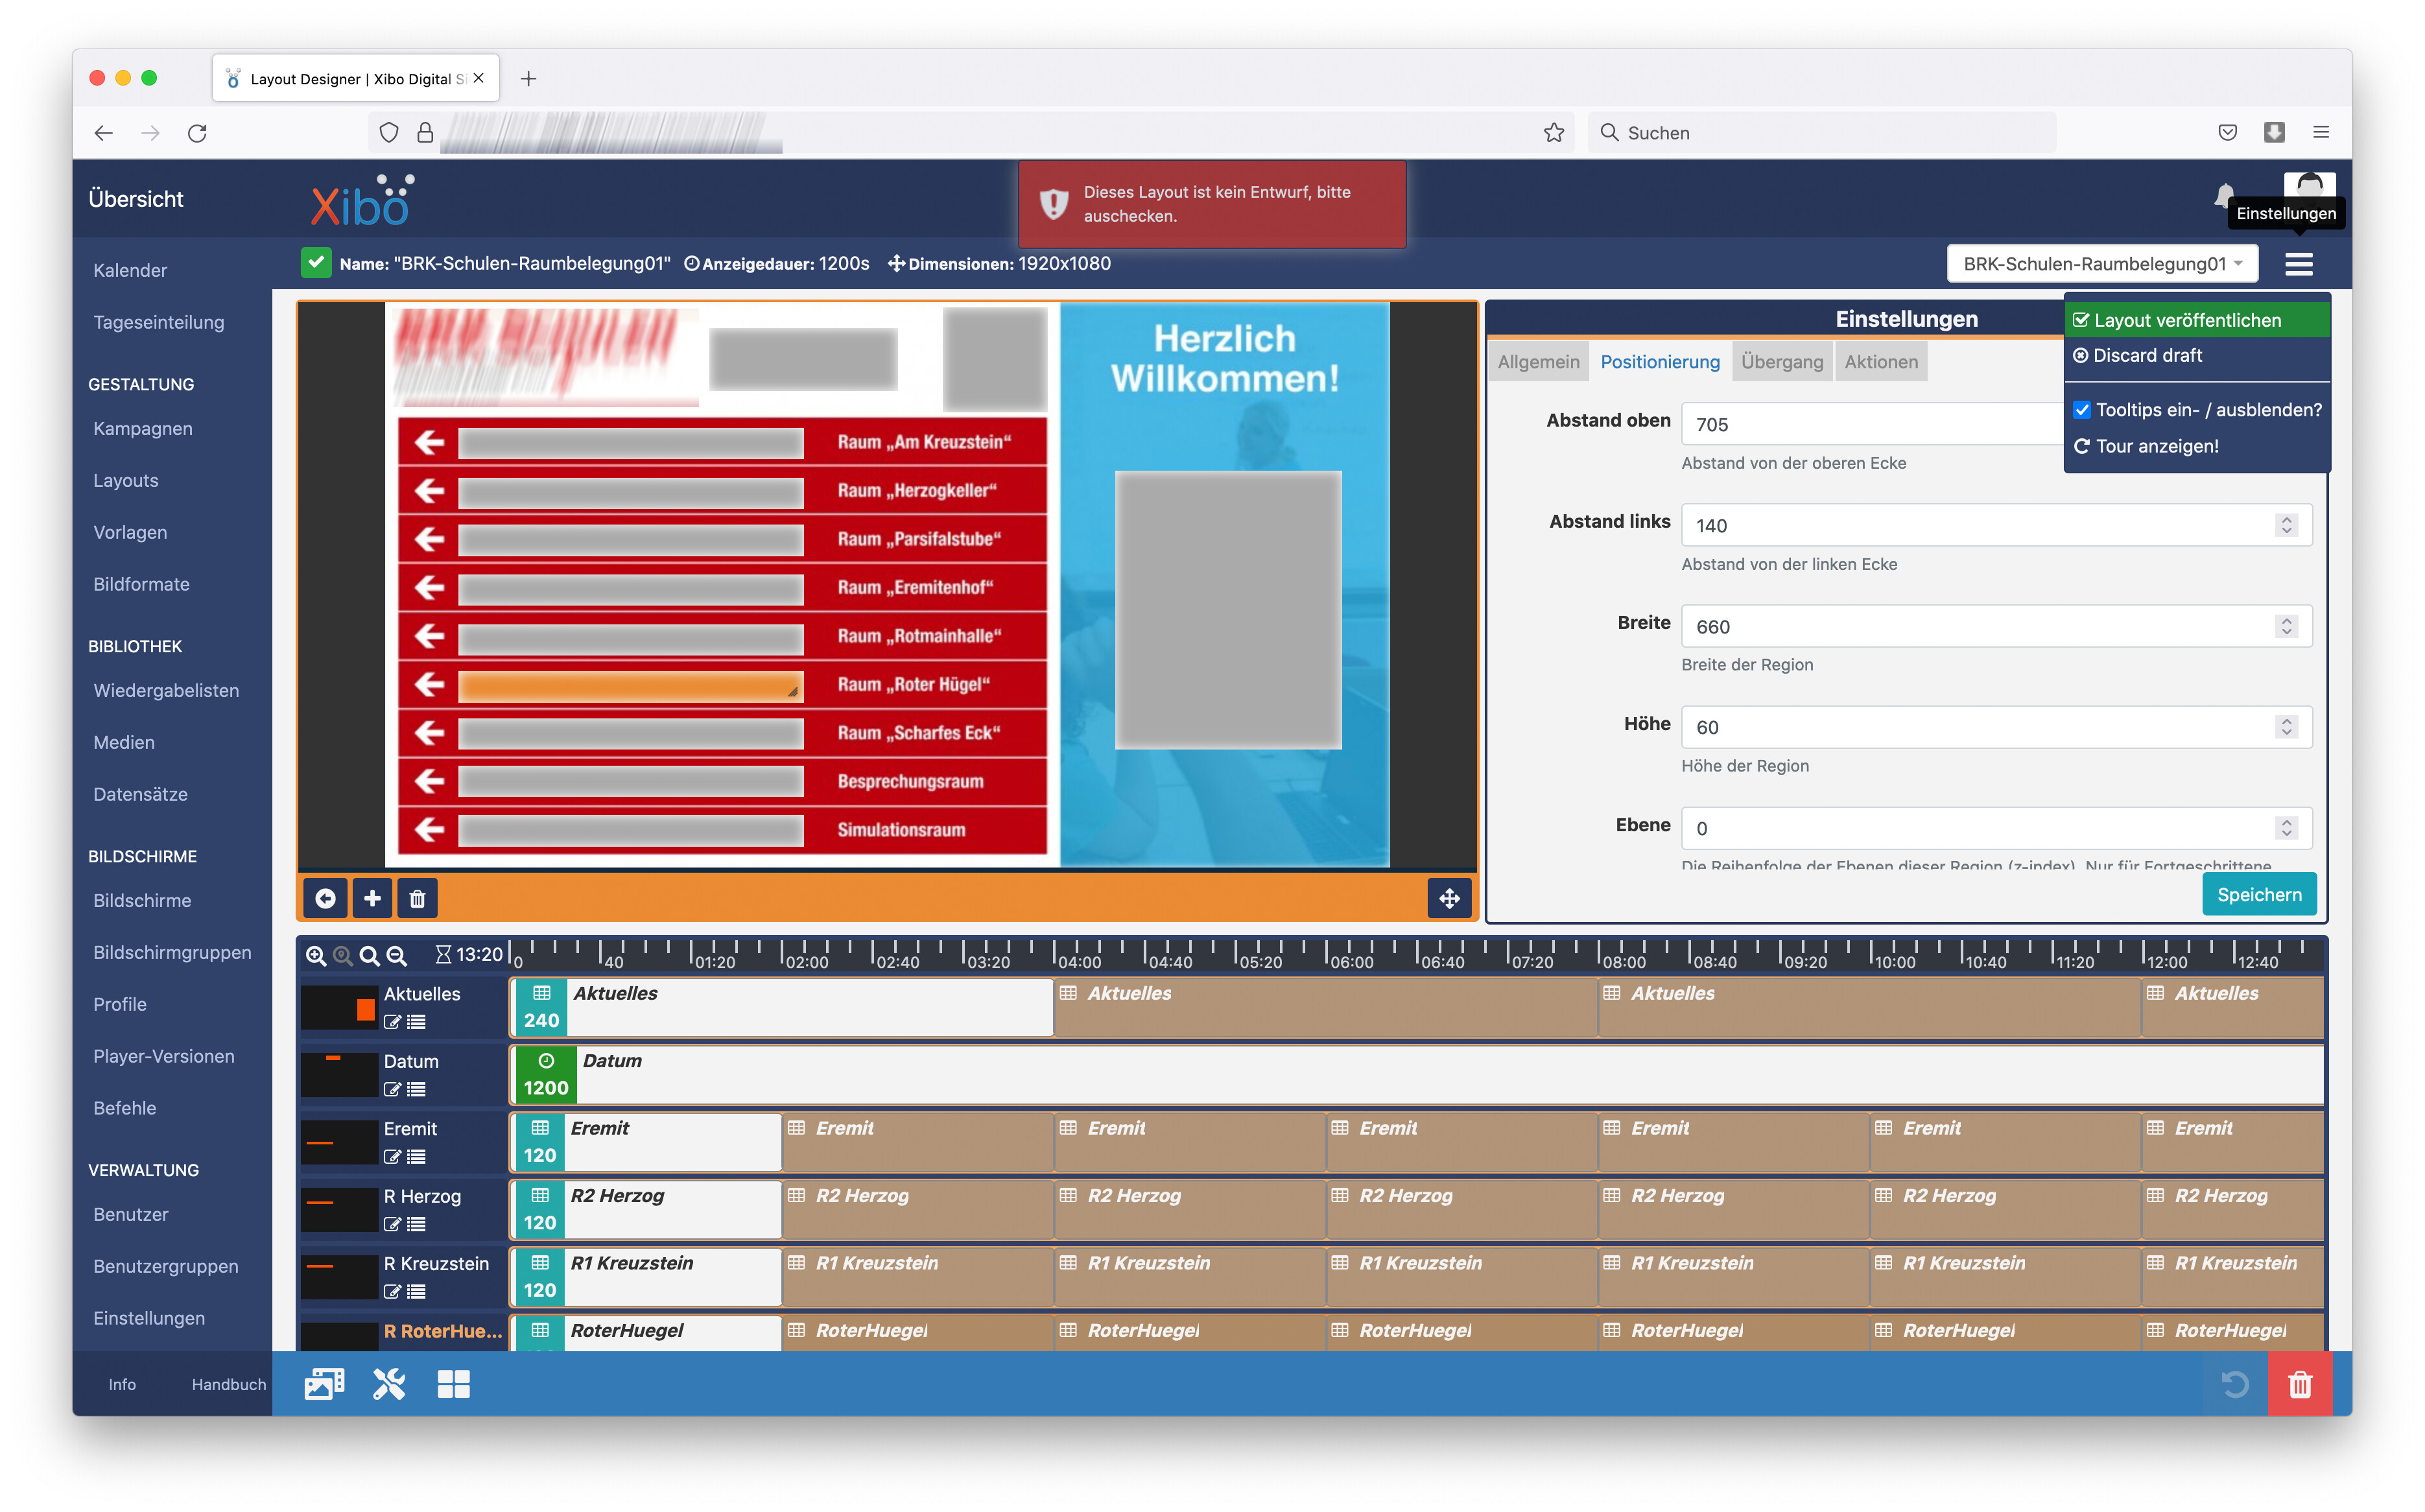Adjust the Abstand links stepper arrows
This screenshot has height=1512, width=2425.
click(x=2286, y=525)
